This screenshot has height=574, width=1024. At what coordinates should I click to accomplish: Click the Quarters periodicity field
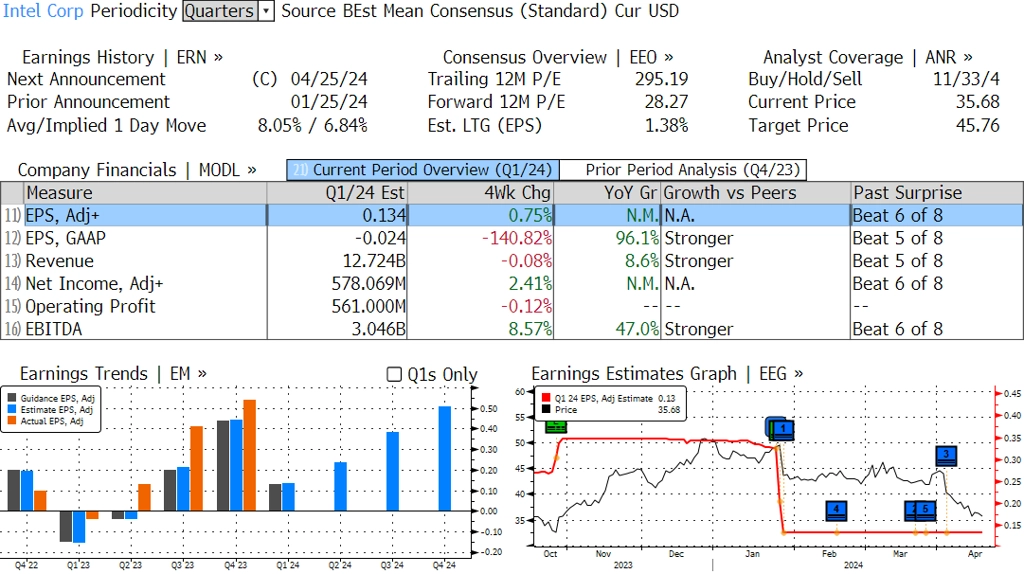click(219, 11)
